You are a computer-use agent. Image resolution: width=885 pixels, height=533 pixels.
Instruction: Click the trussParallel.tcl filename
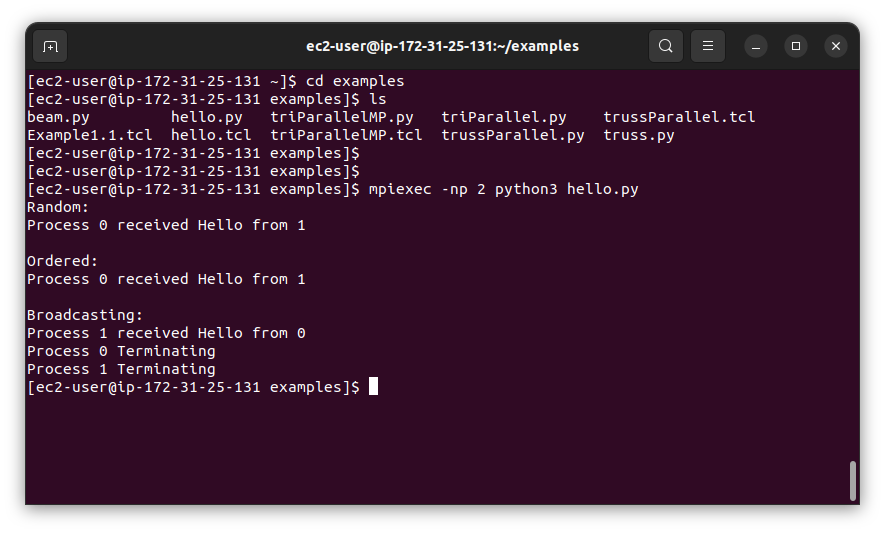(679, 117)
